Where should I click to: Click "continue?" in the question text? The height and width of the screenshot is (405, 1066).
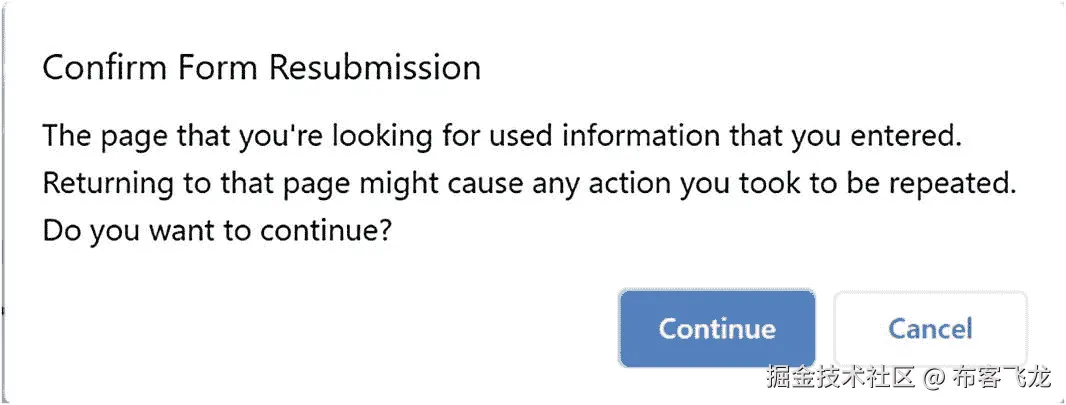coord(325,231)
